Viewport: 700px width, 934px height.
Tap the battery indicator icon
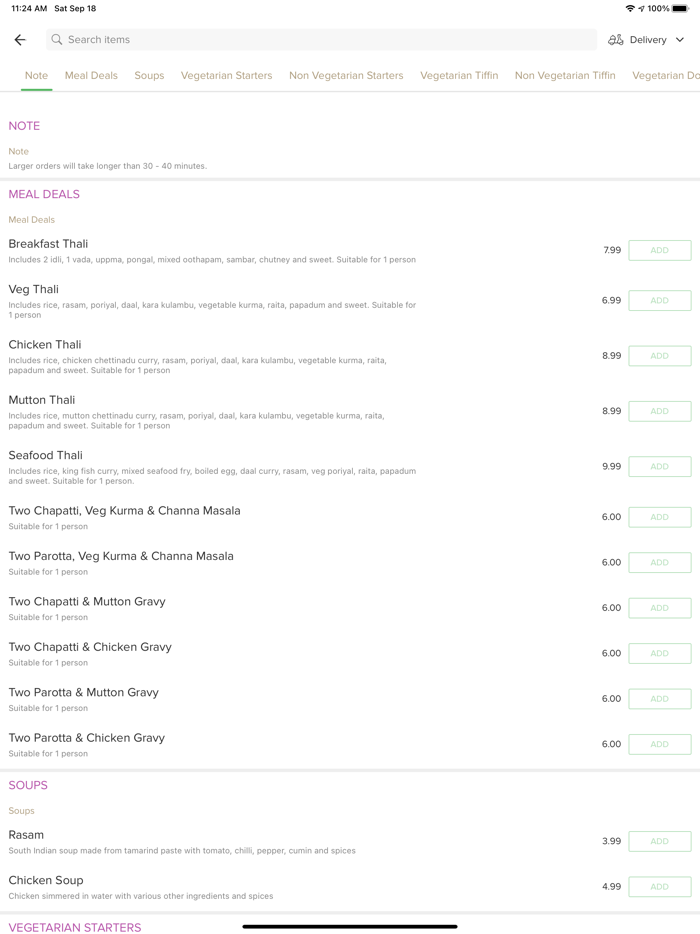coord(680,8)
